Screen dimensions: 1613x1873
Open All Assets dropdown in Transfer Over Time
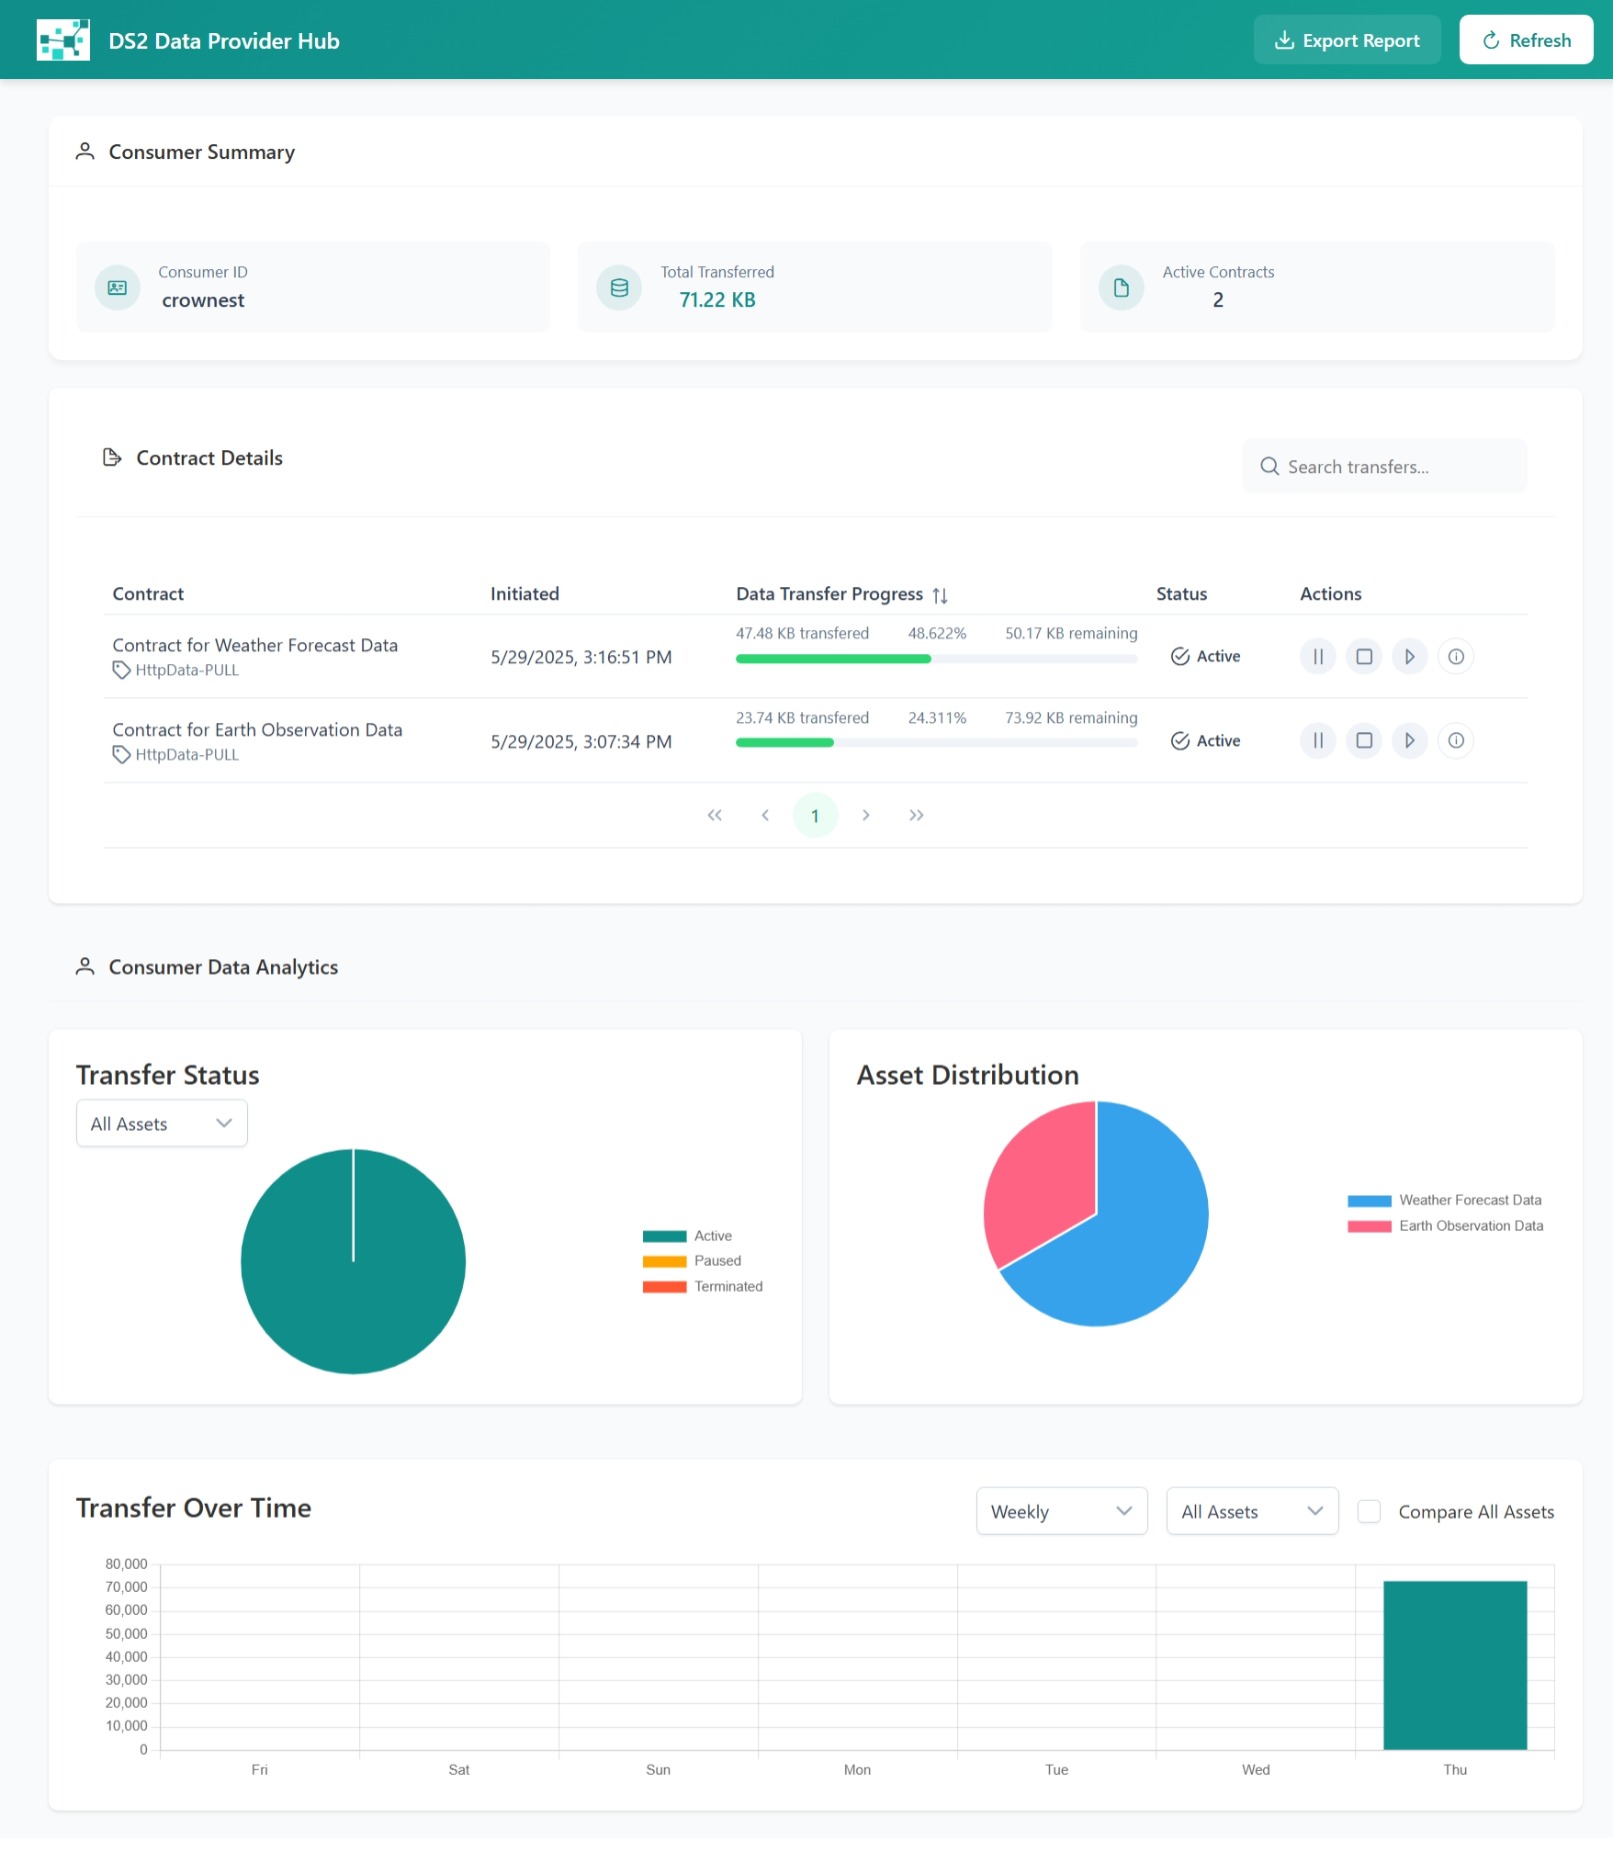tap(1251, 1512)
